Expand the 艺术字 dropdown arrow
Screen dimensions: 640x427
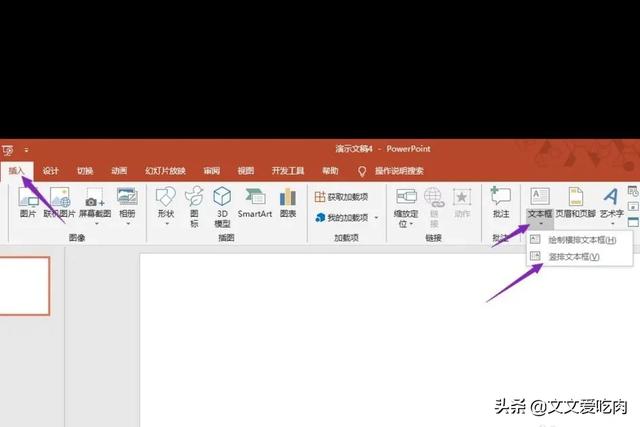pyautogui.click(x=613, y=224)
